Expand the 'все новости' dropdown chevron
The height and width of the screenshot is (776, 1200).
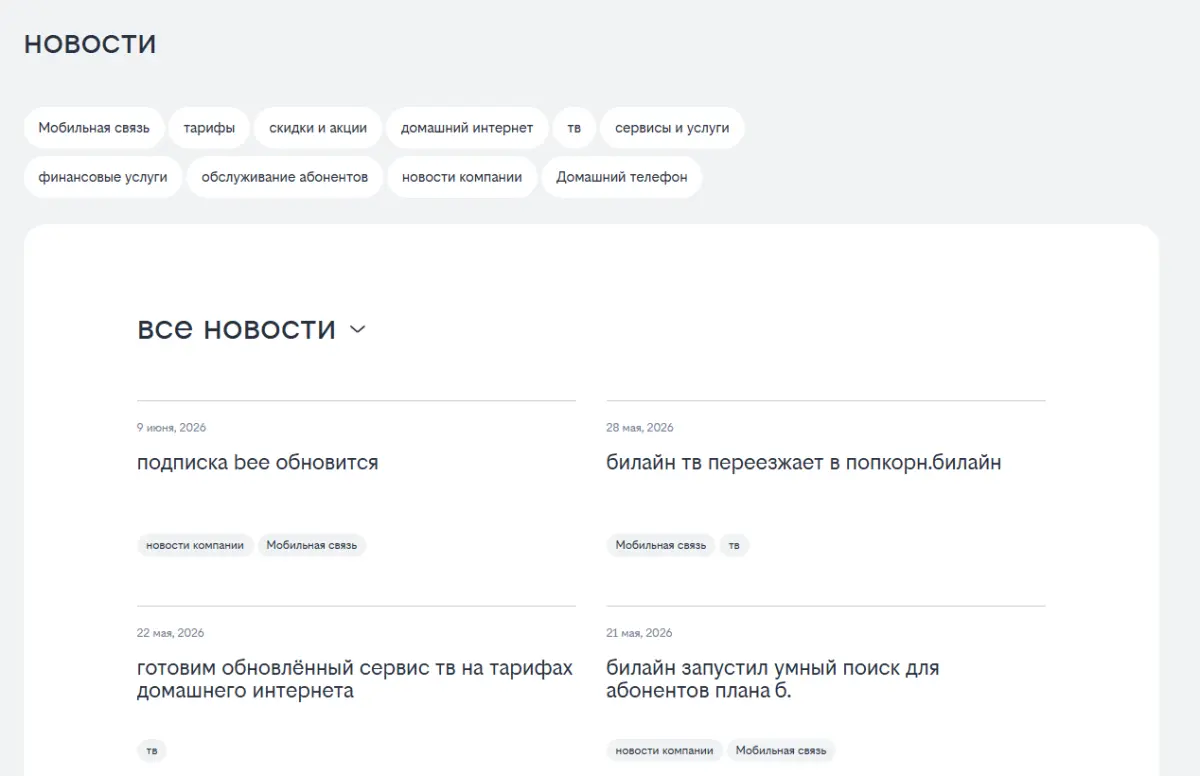click(357, 329)
